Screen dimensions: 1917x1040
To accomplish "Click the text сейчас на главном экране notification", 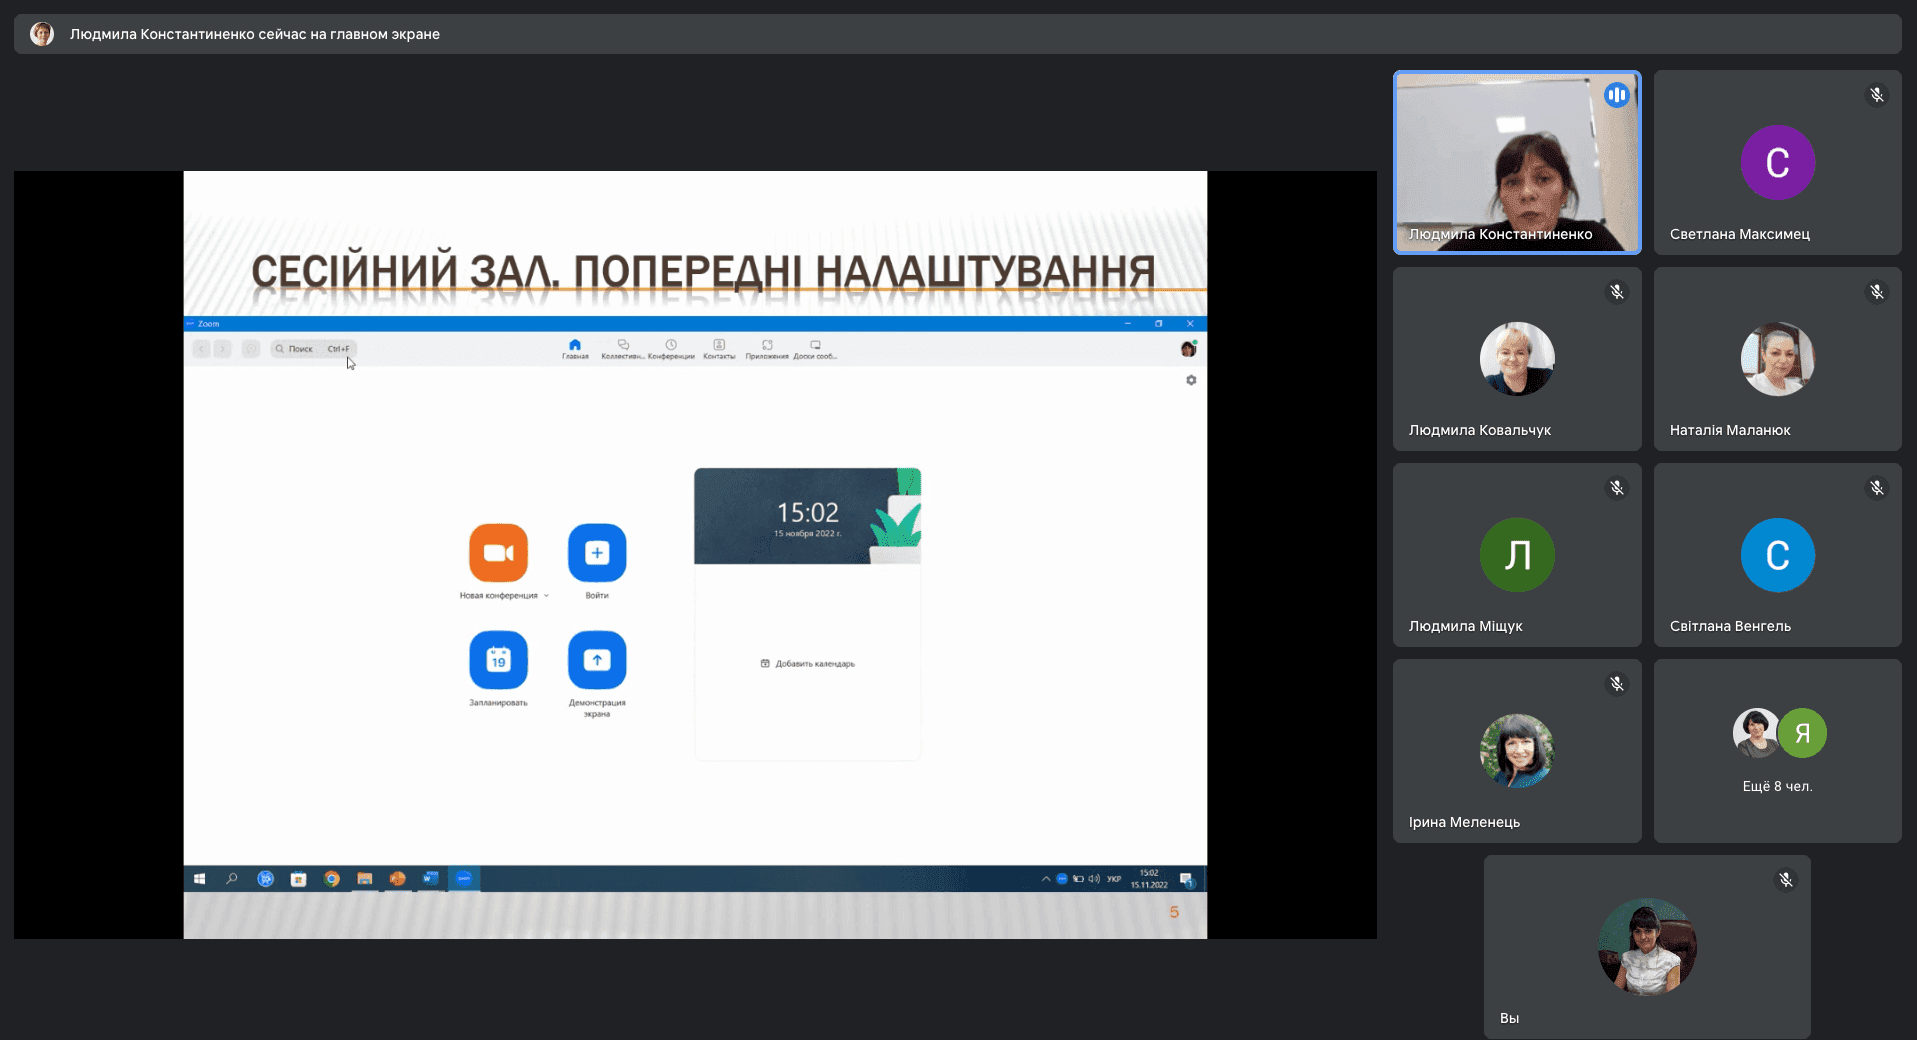I will coord(349,34).
